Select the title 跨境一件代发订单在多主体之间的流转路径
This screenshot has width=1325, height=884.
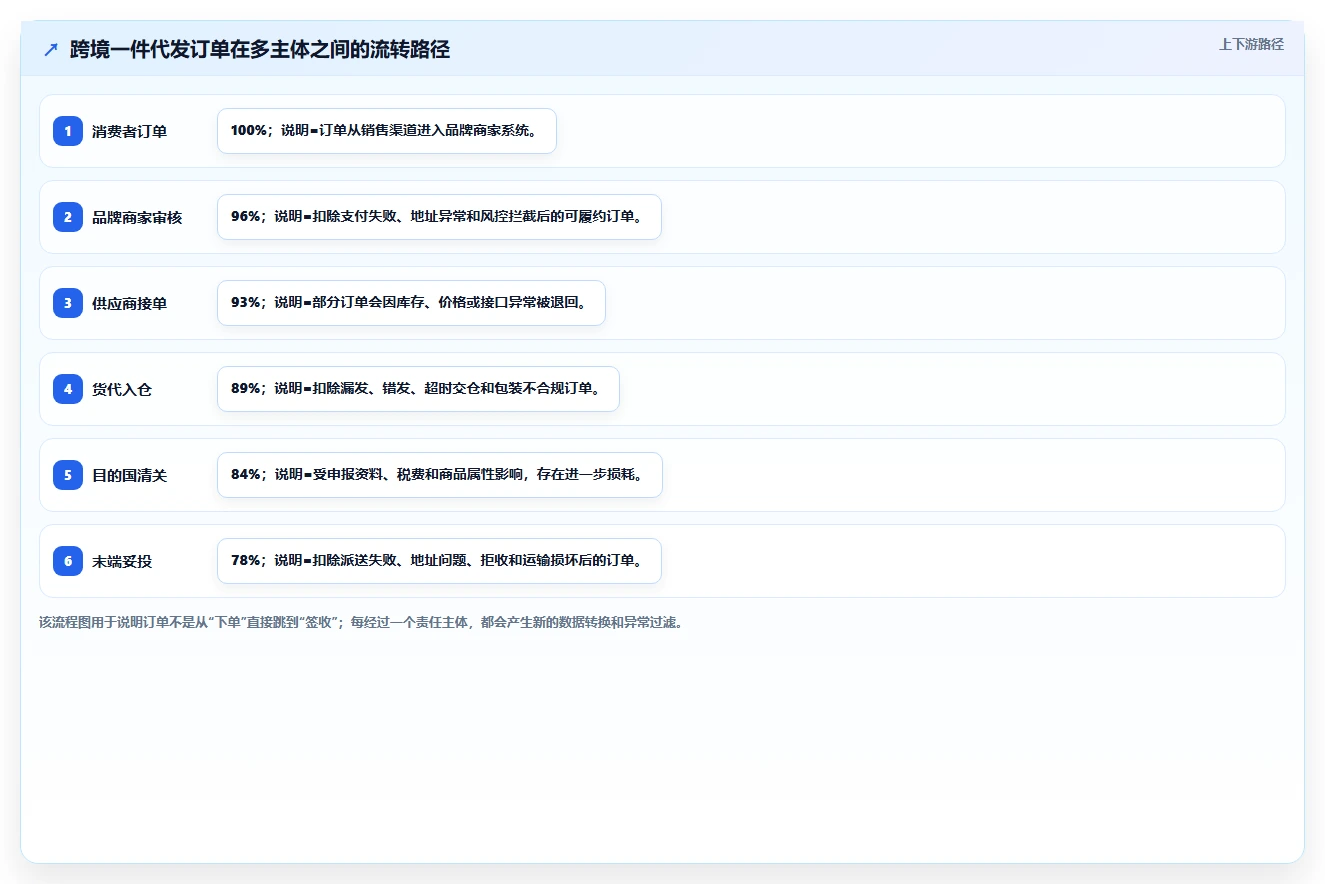[x=260, y=50]
